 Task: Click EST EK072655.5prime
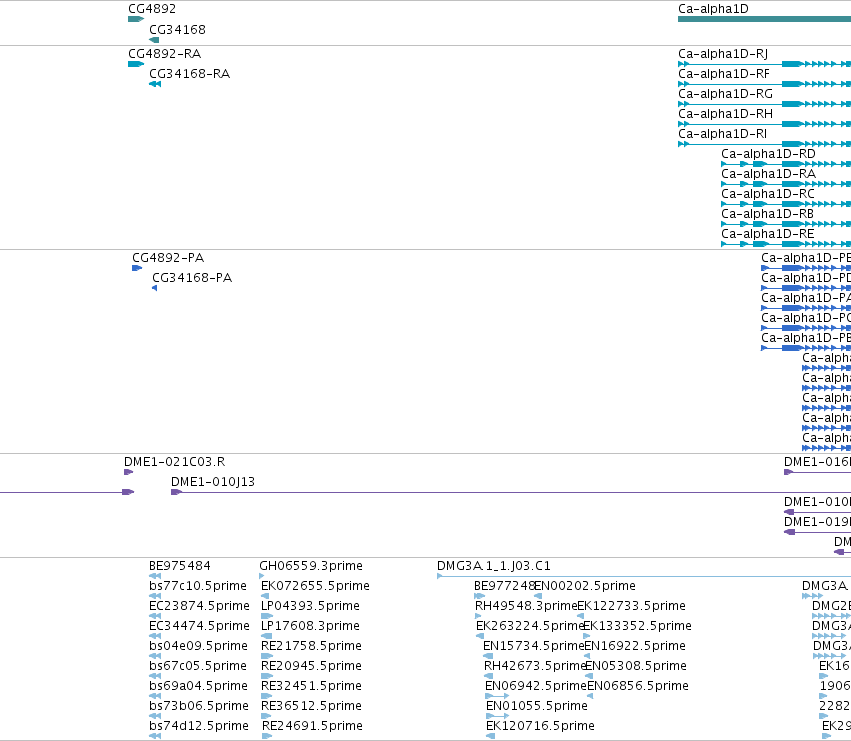[315, 586]
